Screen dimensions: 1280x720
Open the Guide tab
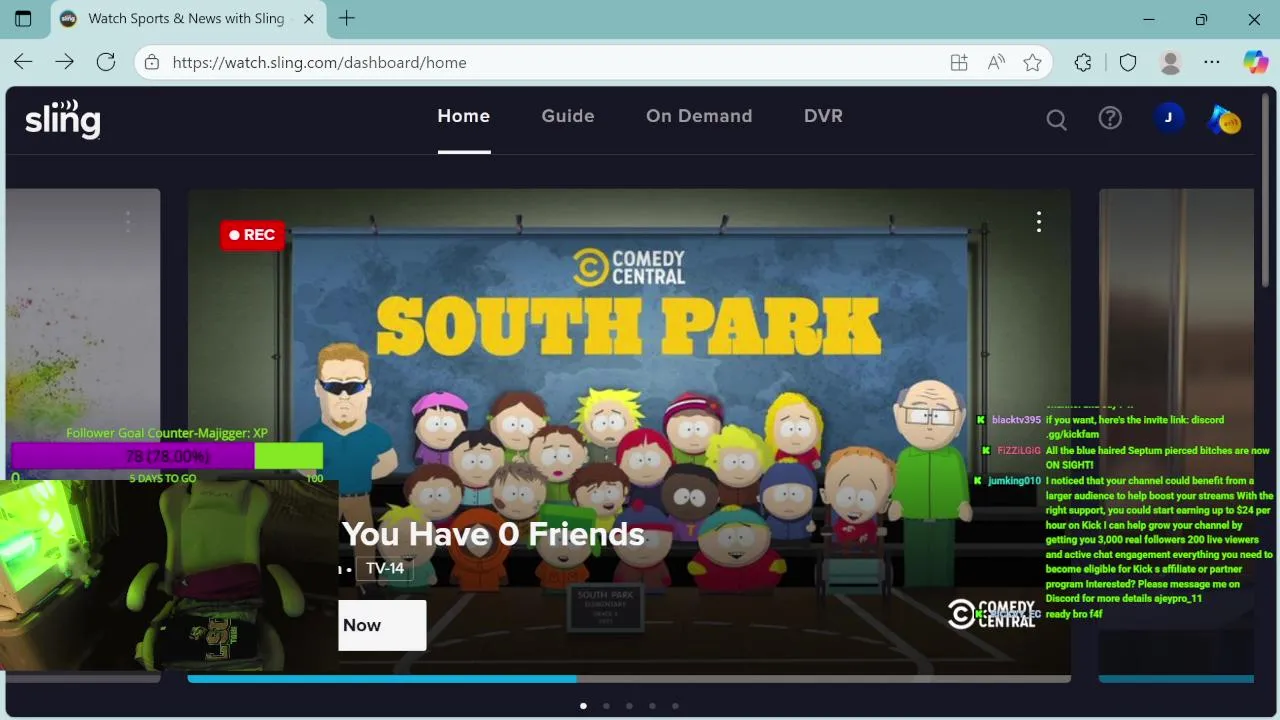click(x=568, y=116)
